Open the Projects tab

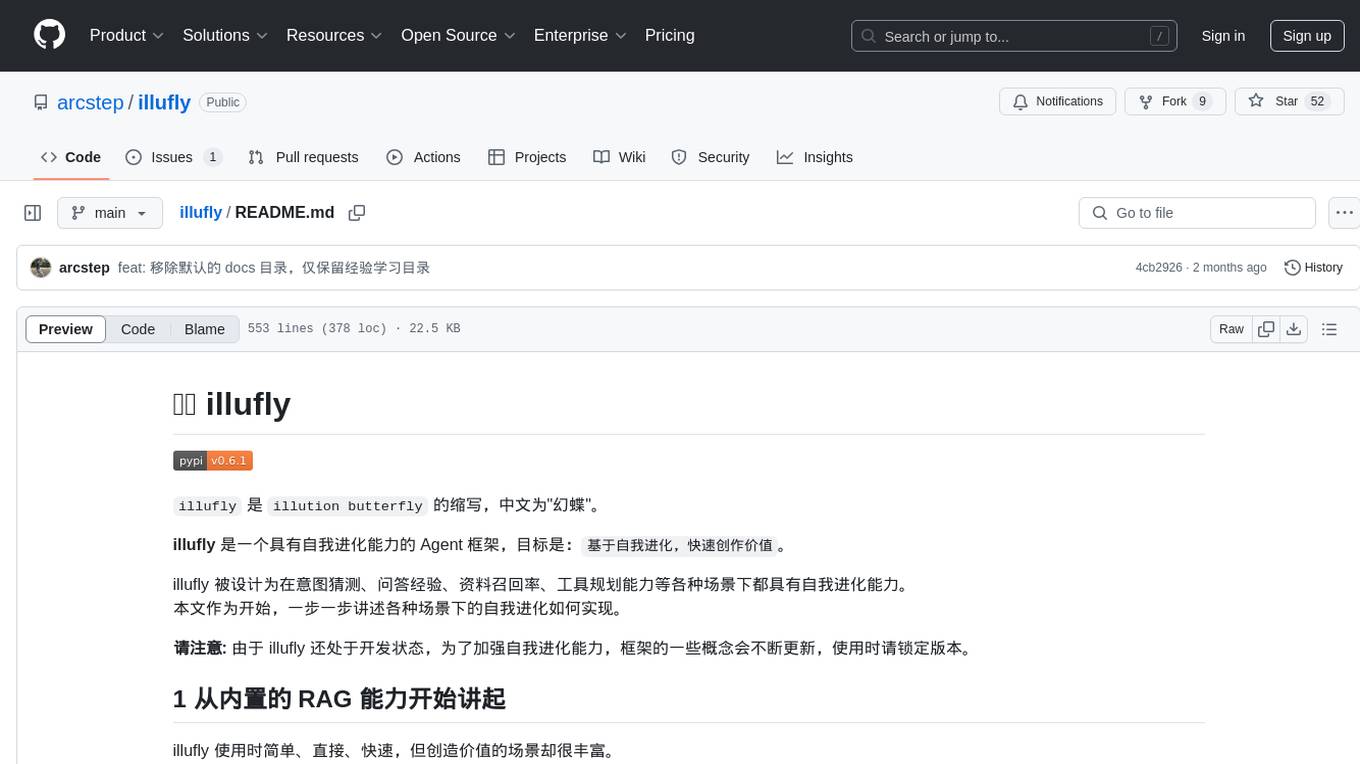pyautogui.click(x=527, y=157)
